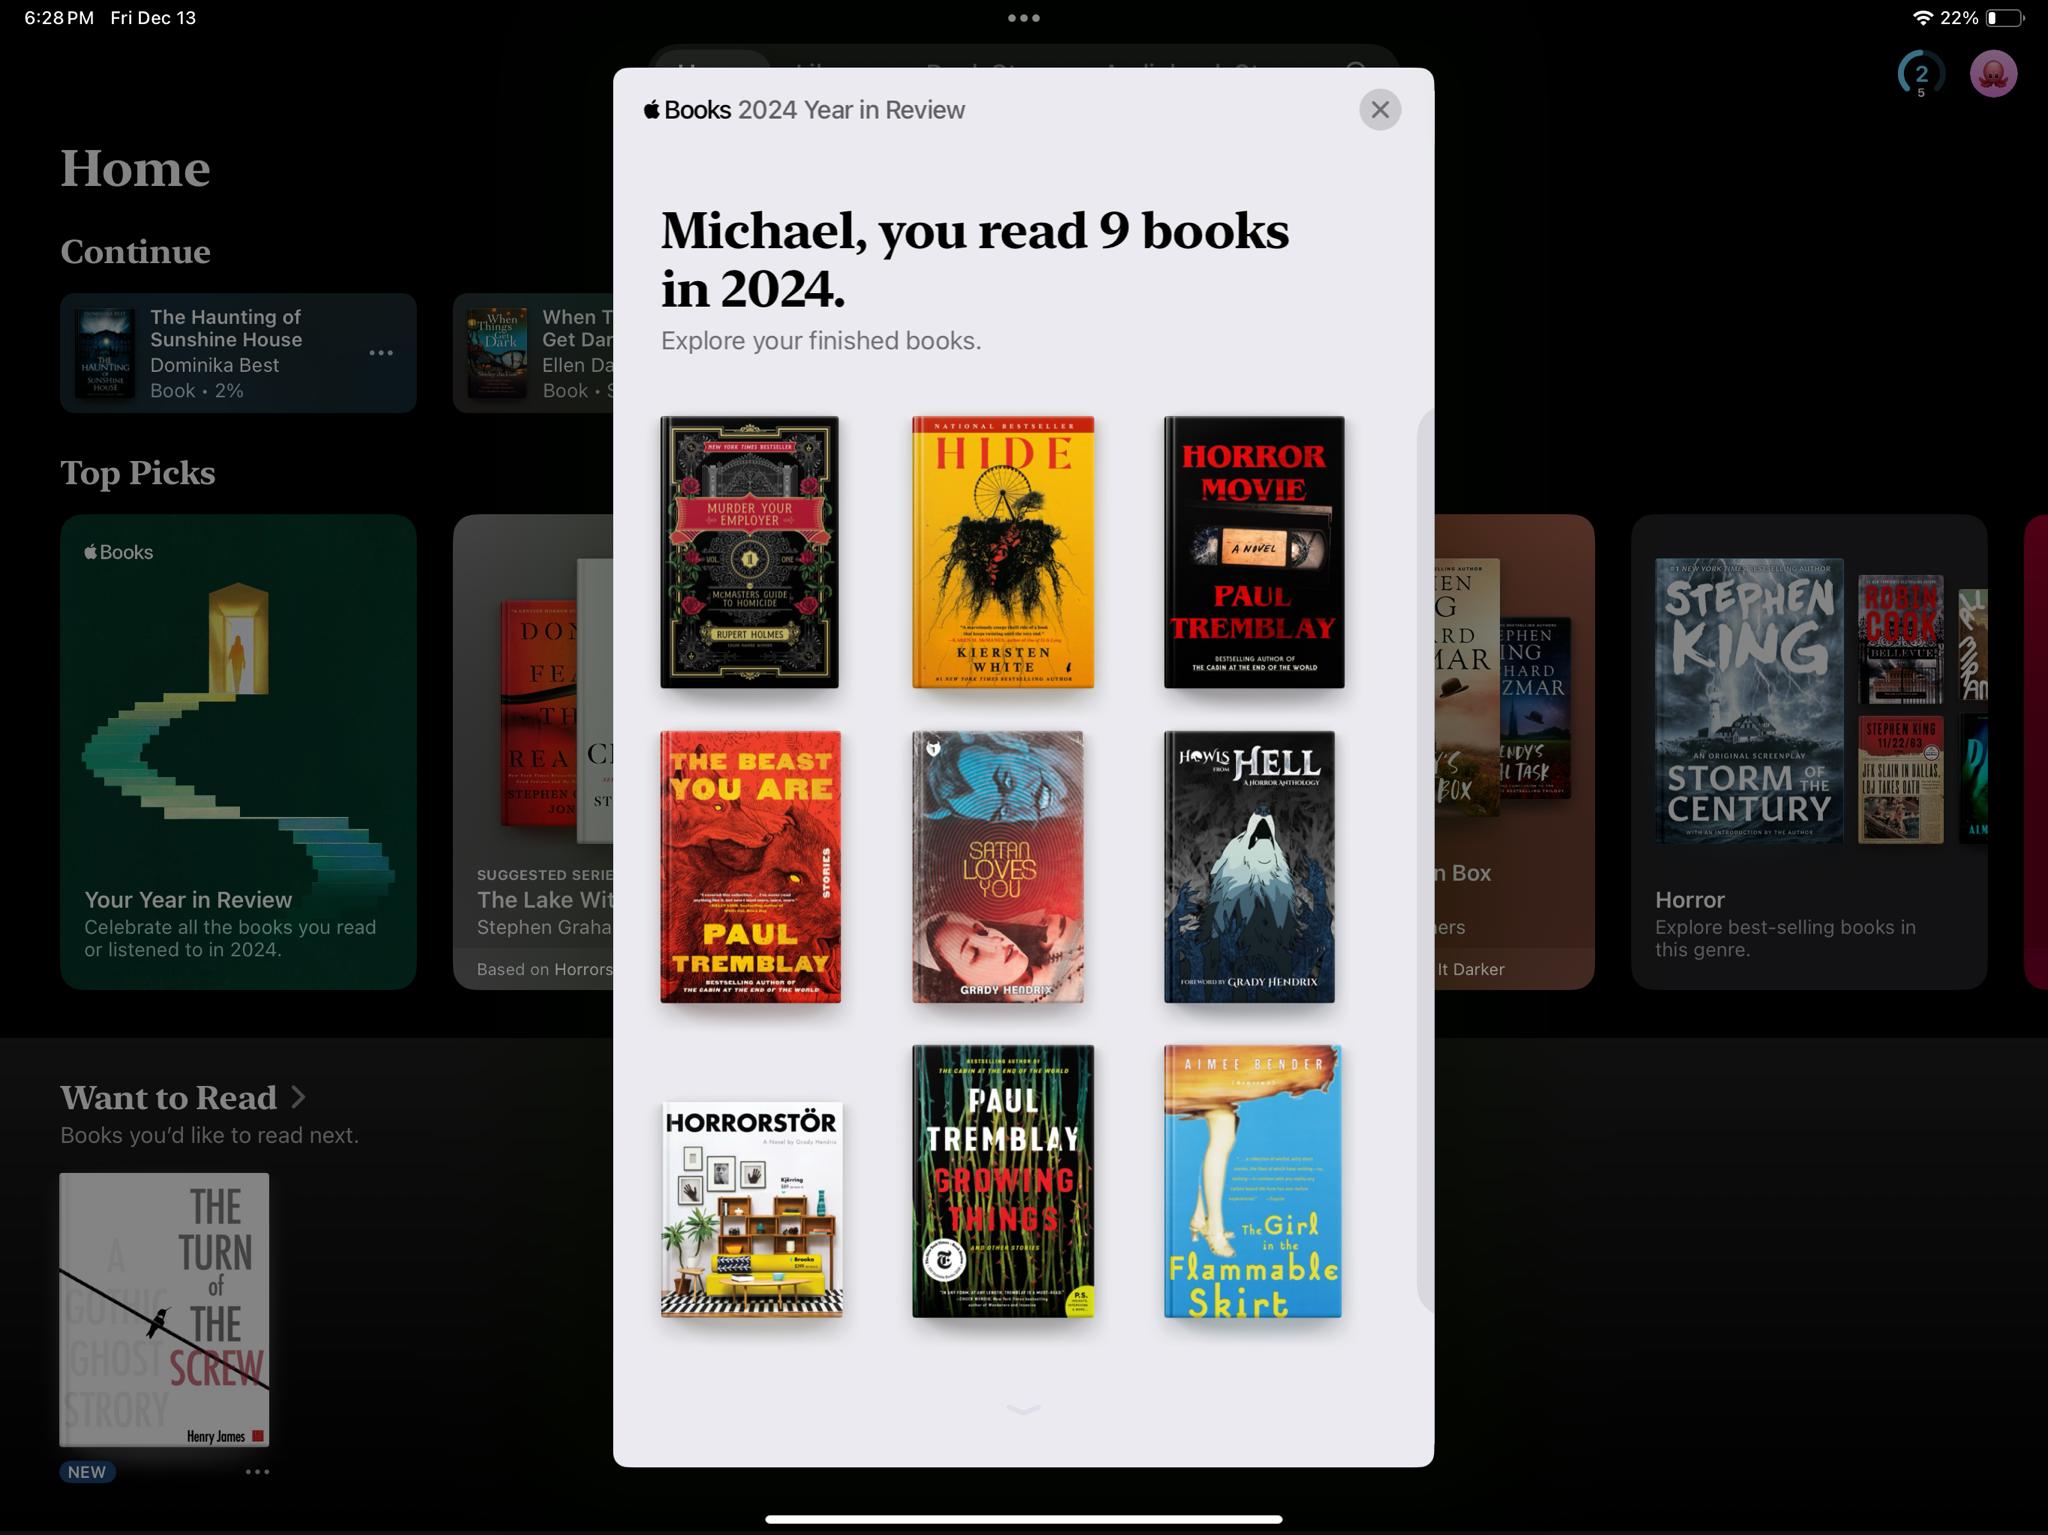
Task: Open more options under Turn of the Screw
Action: coord(257,1472)
